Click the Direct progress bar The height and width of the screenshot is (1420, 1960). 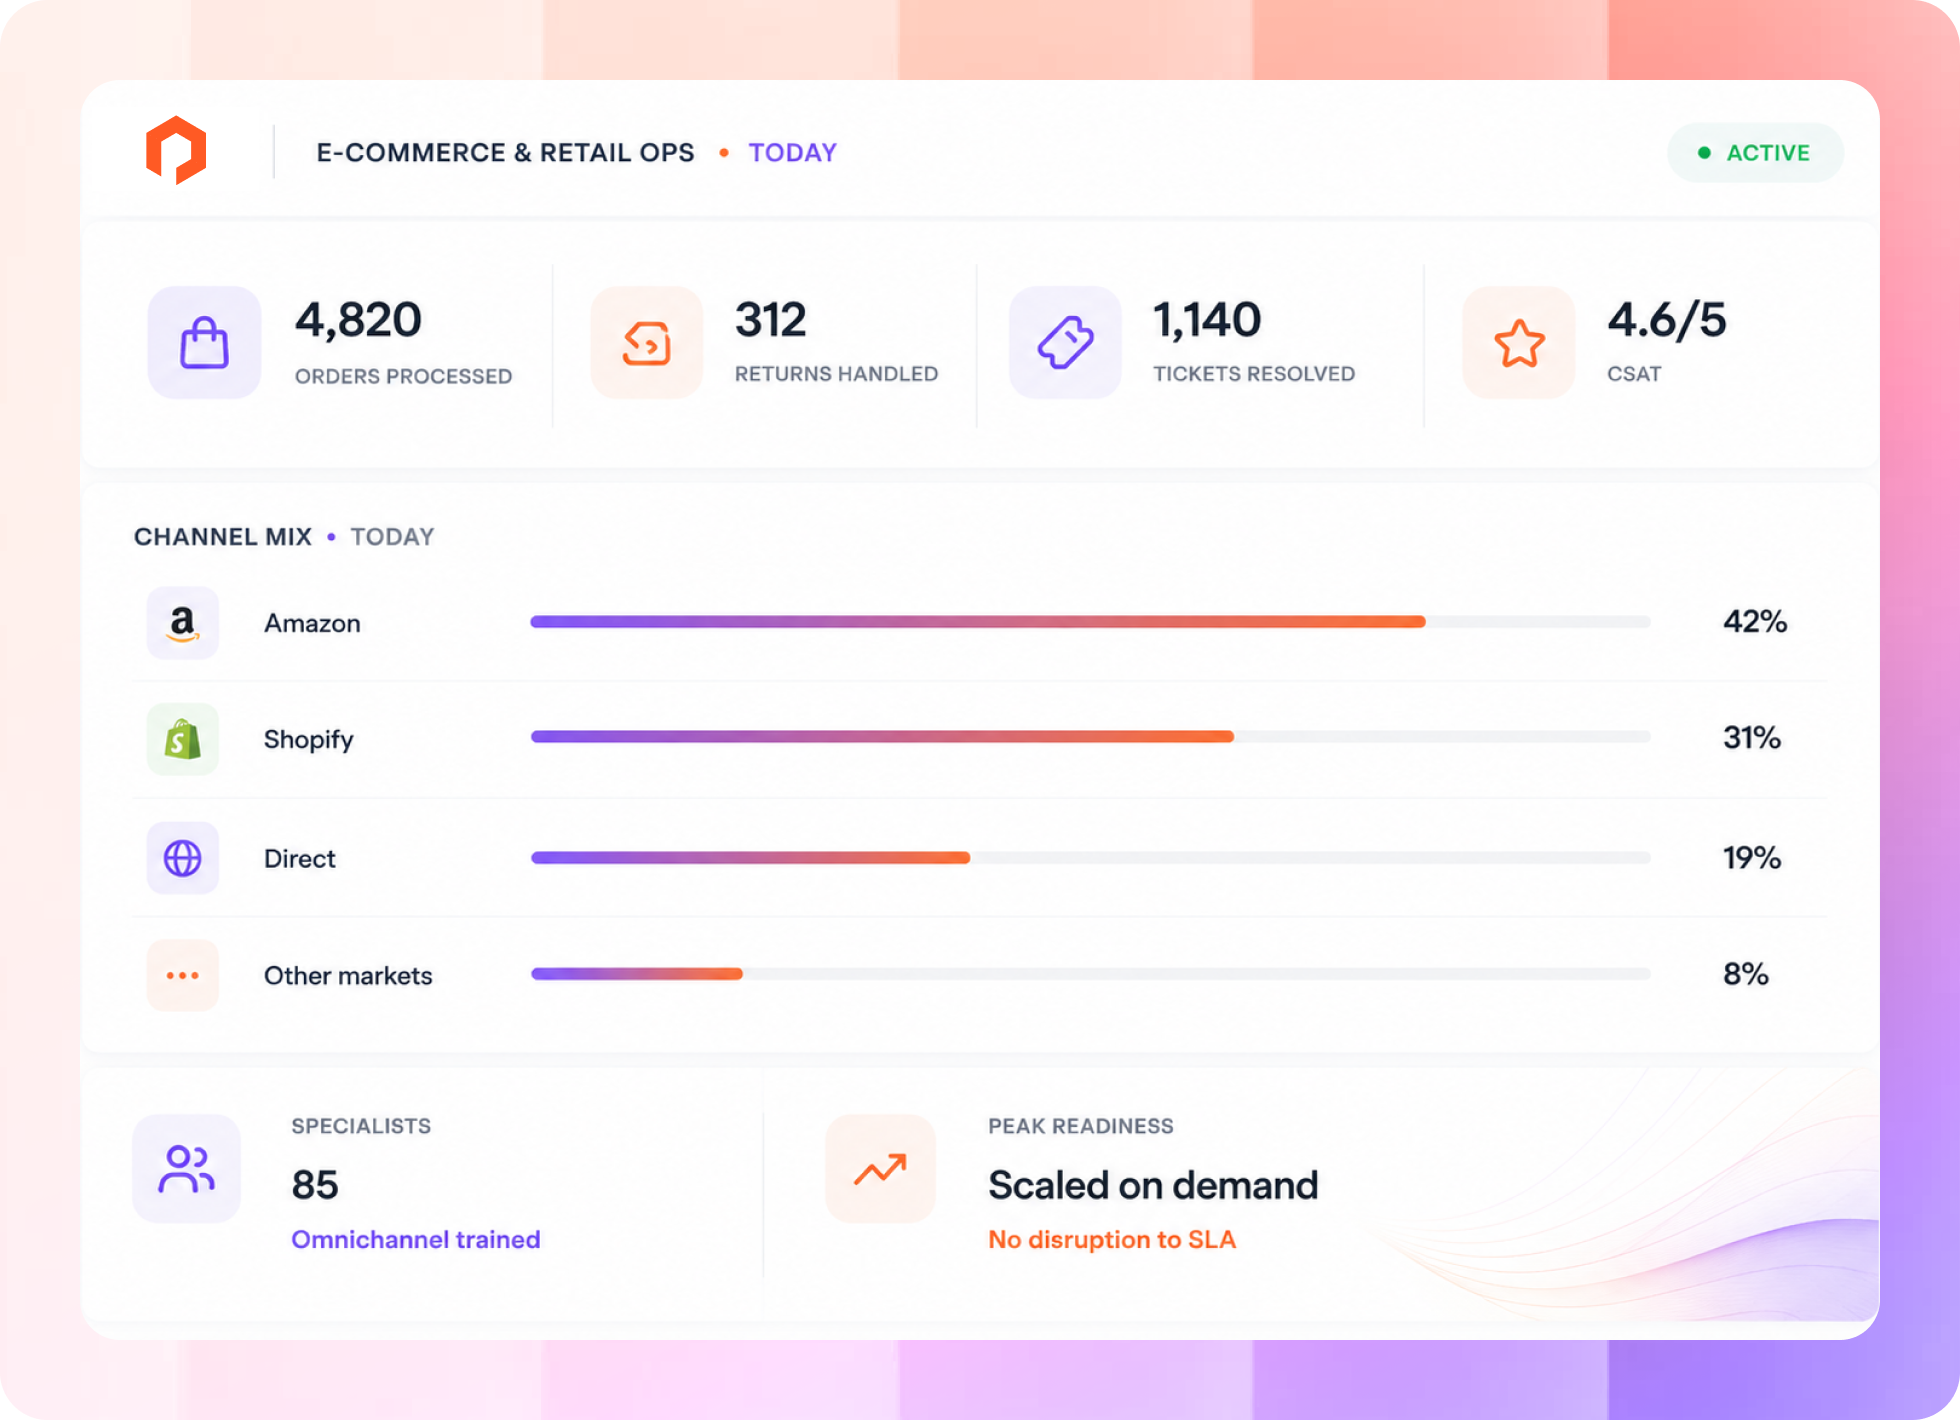(x=1090, y=858)
